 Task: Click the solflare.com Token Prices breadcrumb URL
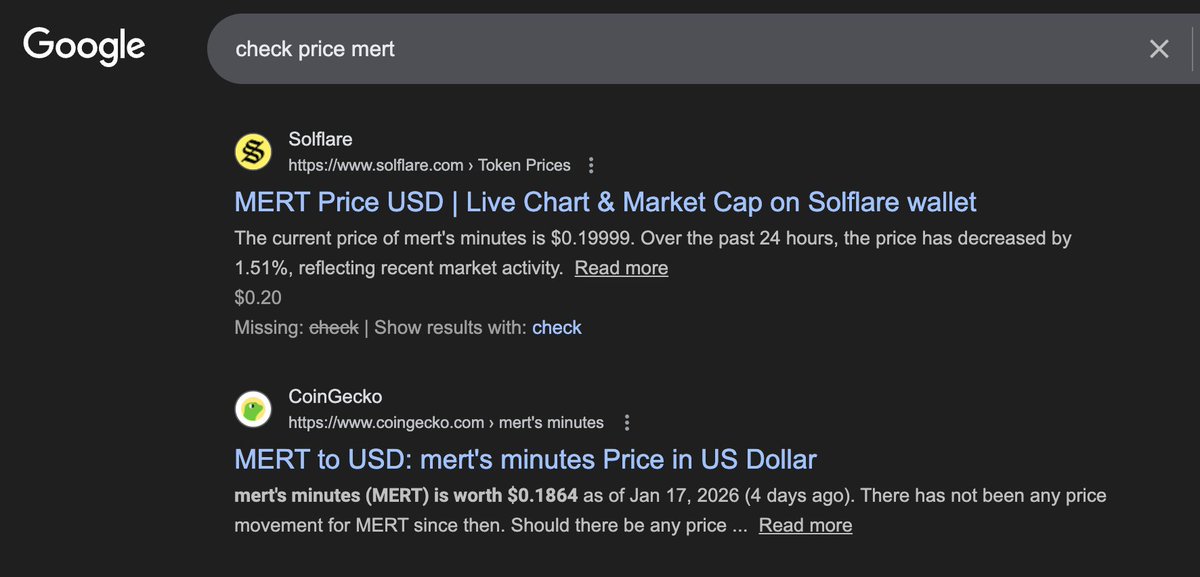[x=429, y=165]
